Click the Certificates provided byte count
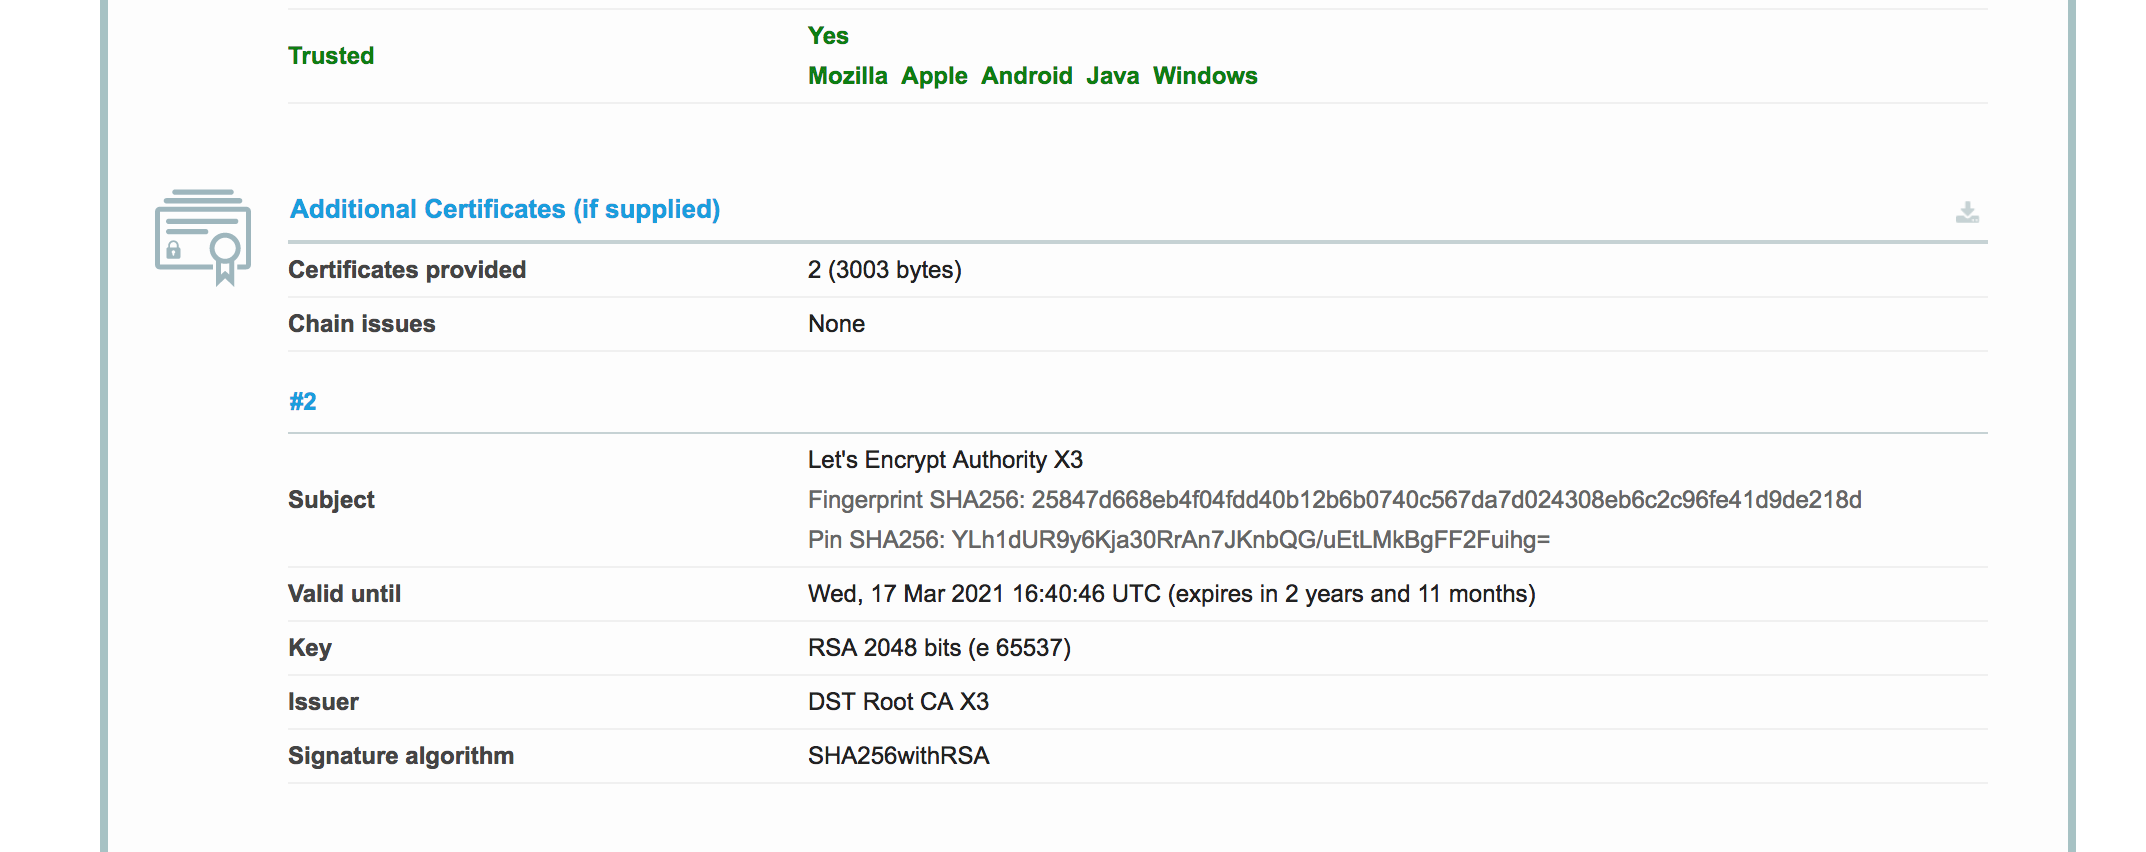 point(884,270)
